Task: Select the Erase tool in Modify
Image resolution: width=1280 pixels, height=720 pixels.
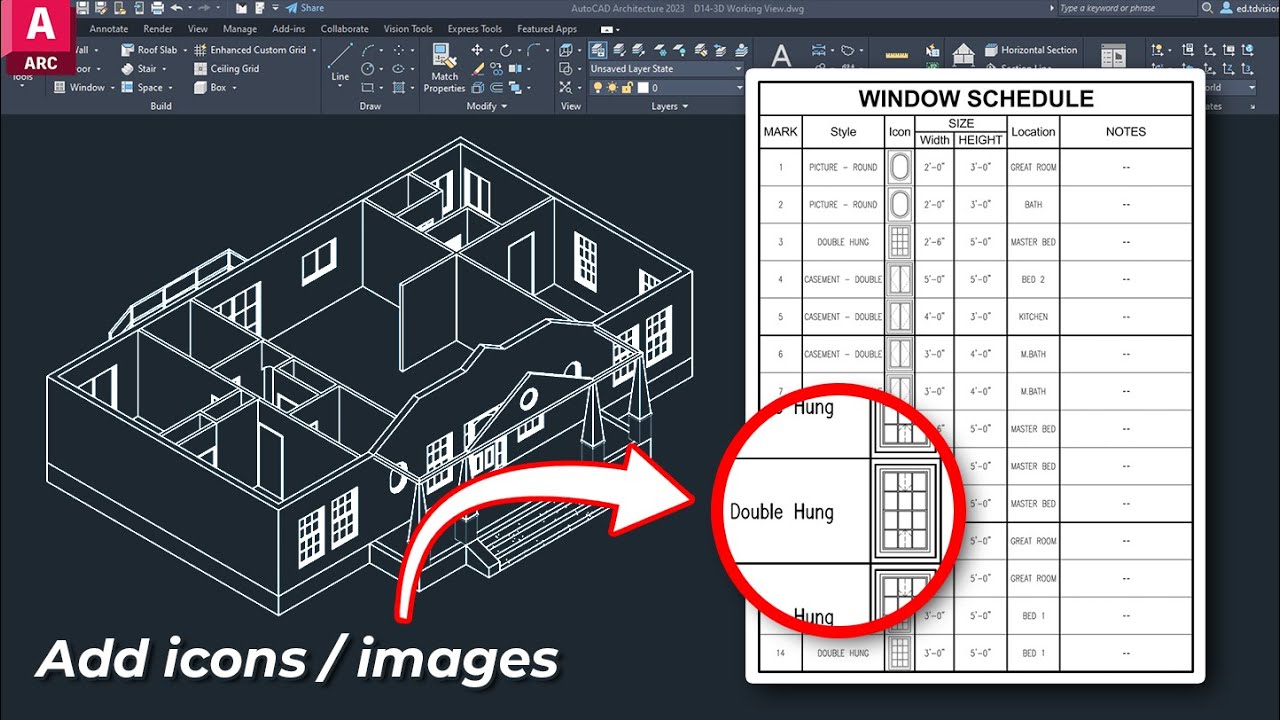Action: [x=477, y=69]
